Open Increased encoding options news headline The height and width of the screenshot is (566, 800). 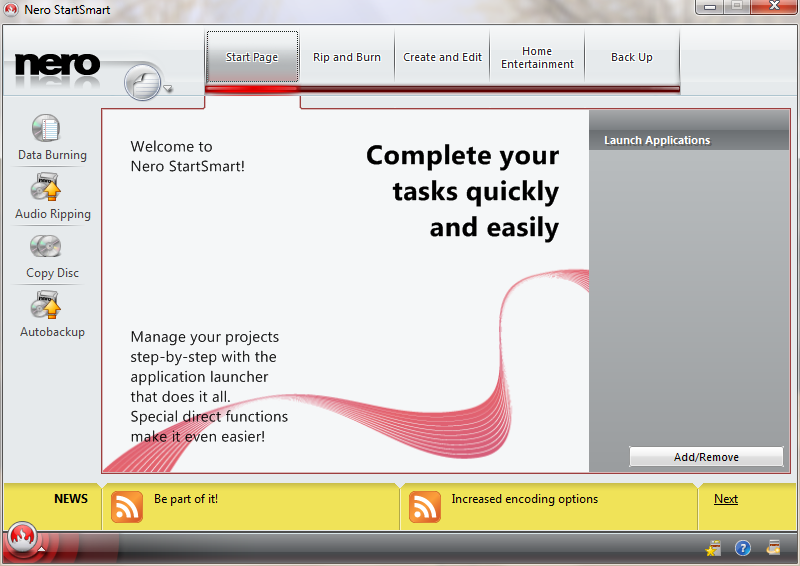524,499
